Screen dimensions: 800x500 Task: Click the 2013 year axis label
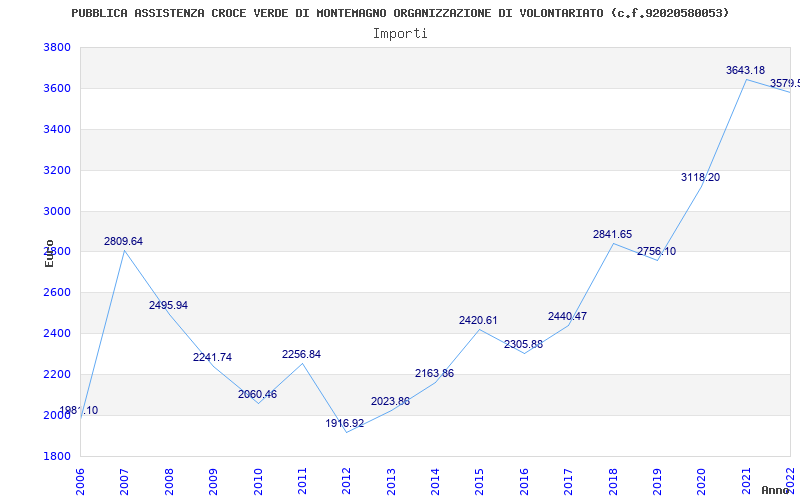[x=391, y=481]
